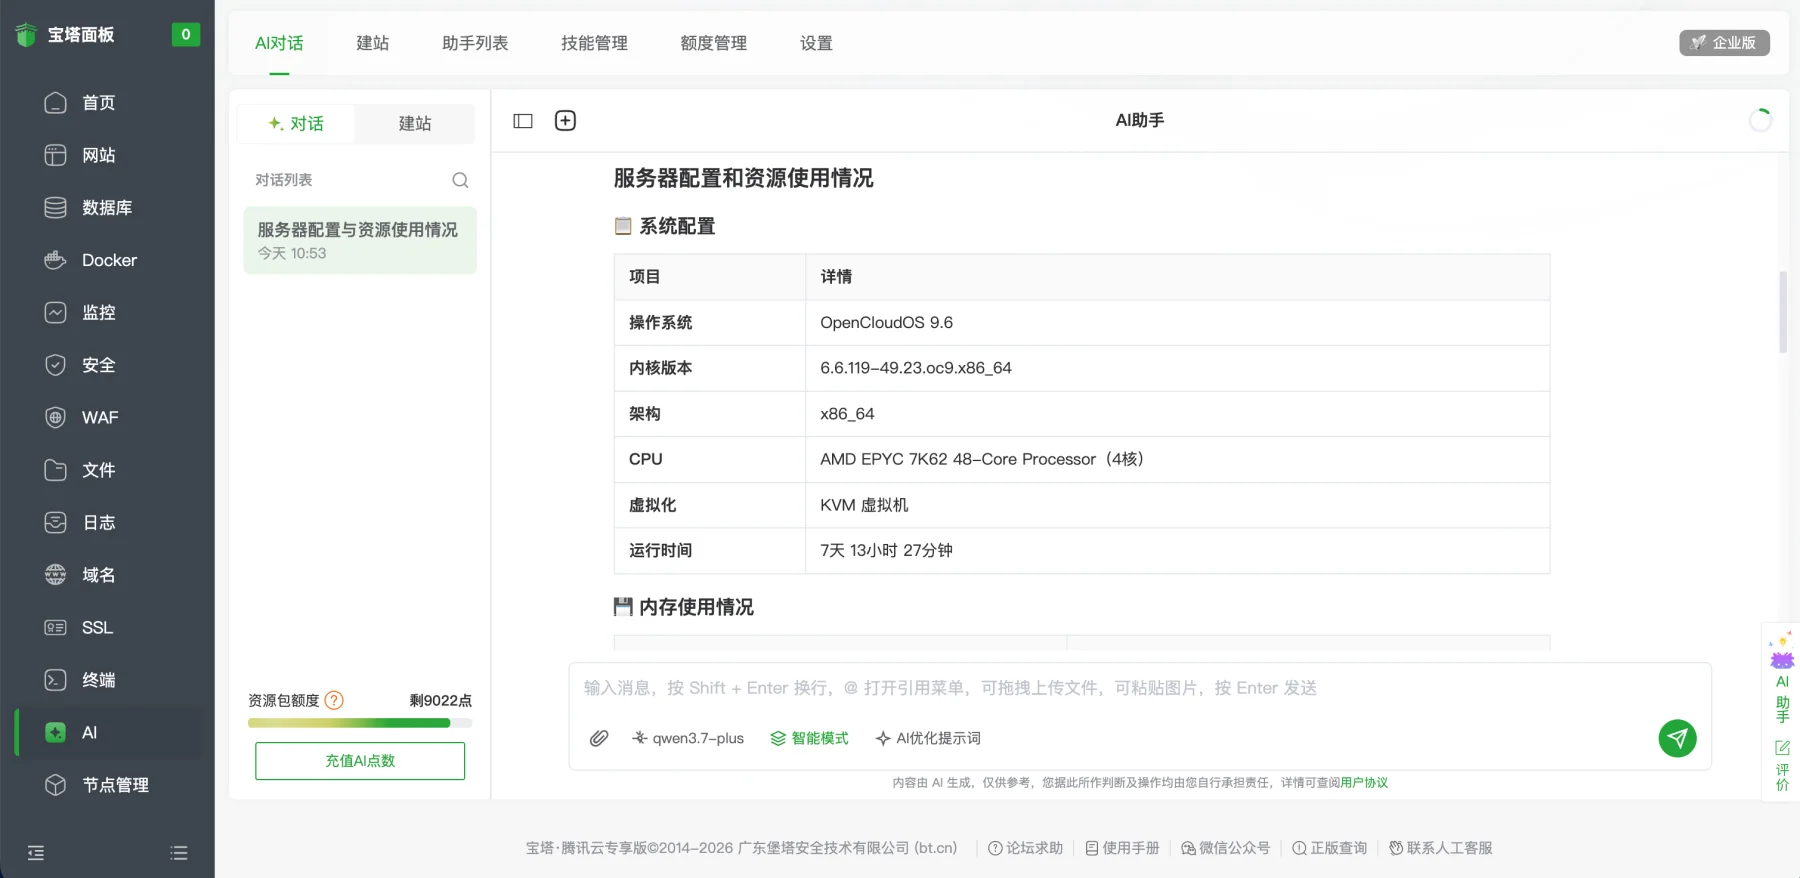1800x878 pixels.
Task: Open the 设置 settings tab
Action: point(816,43)
